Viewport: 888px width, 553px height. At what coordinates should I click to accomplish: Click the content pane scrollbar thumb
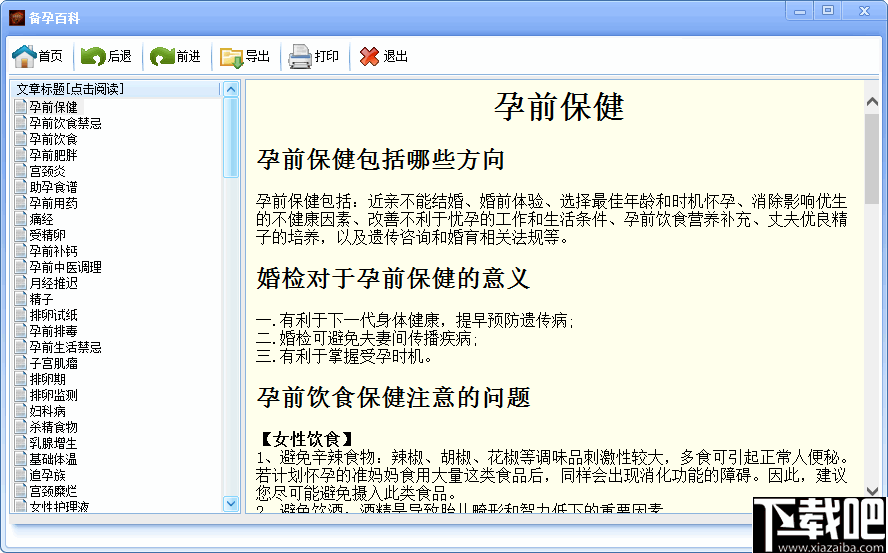(x=872, y=158)
